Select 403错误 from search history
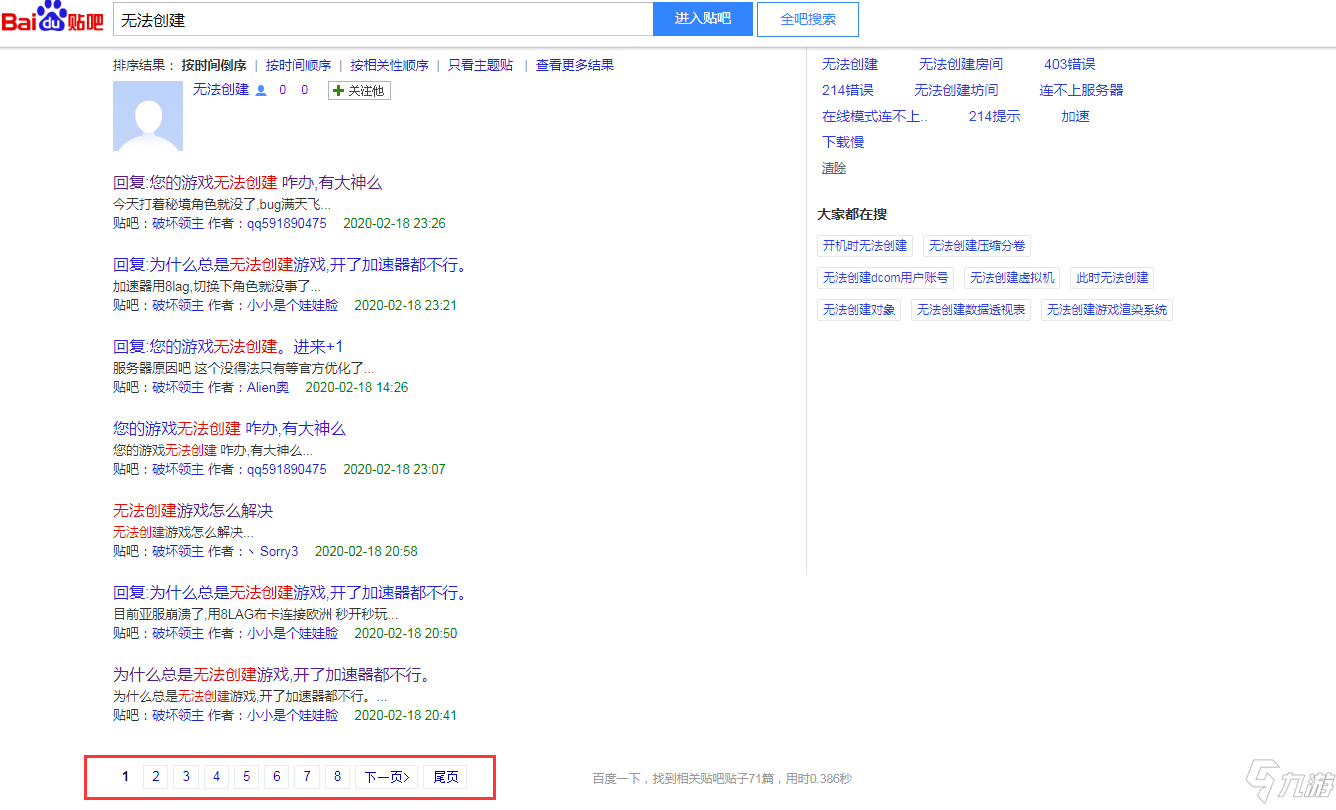The height and width of the screenshot is (810, 1336). [1069, 64]
